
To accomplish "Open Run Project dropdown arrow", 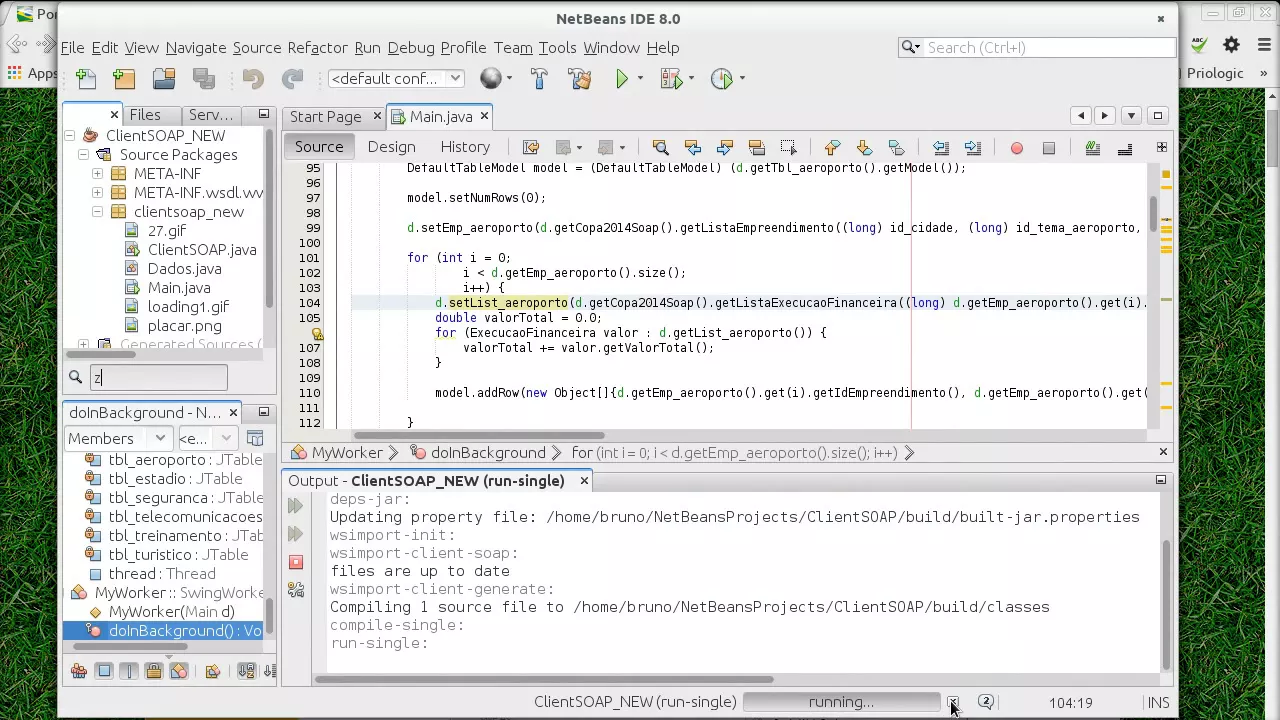I will [642, 78].
